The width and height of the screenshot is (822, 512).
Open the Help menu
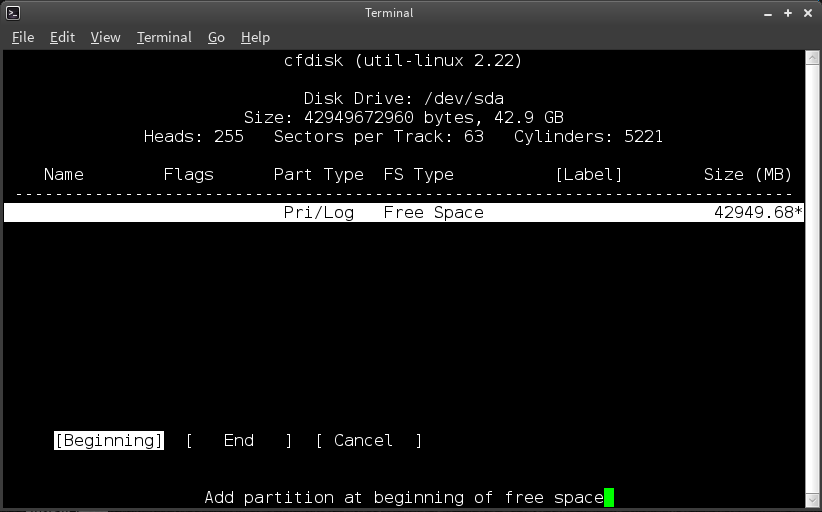click(x=255, y=37)
